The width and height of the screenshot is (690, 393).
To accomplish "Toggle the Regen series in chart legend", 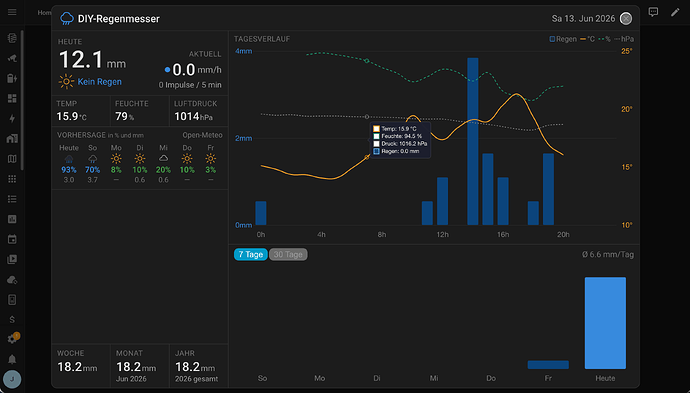I will point(563,39).
